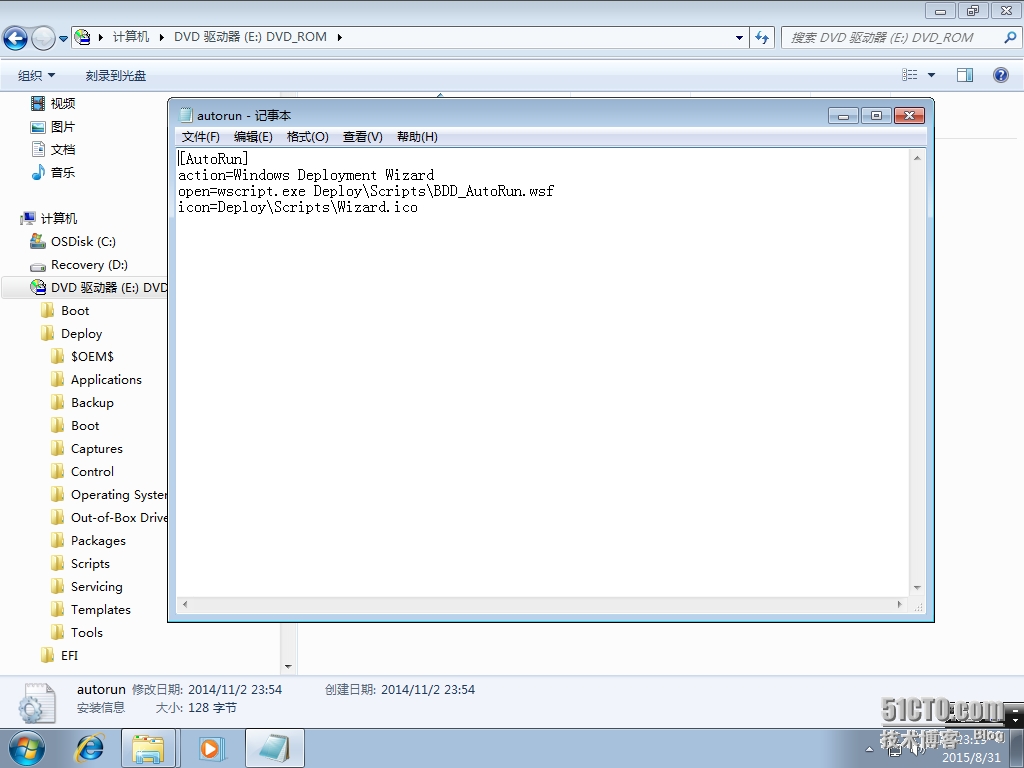1024x768 pixels.
Task: Click 刻录到光盘 toolbar button
Action: pyautogui.click(x=116, y=75)
